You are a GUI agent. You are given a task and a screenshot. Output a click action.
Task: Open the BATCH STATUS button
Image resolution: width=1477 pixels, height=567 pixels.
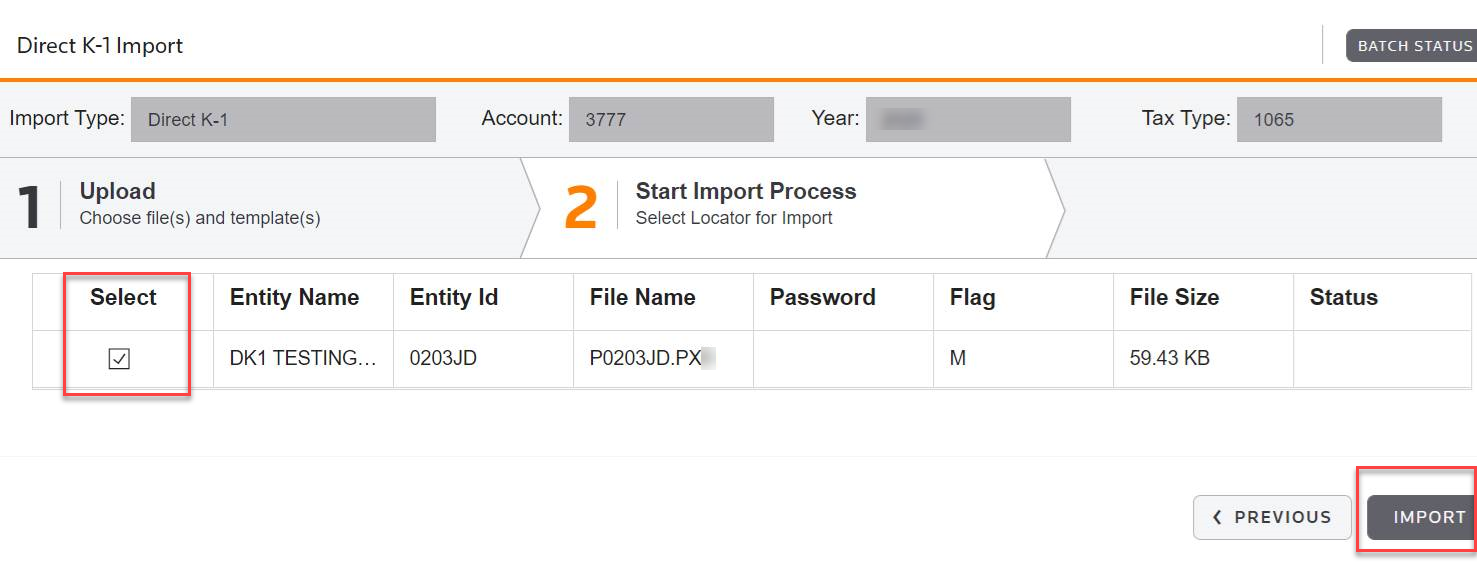click(1412, 46)
